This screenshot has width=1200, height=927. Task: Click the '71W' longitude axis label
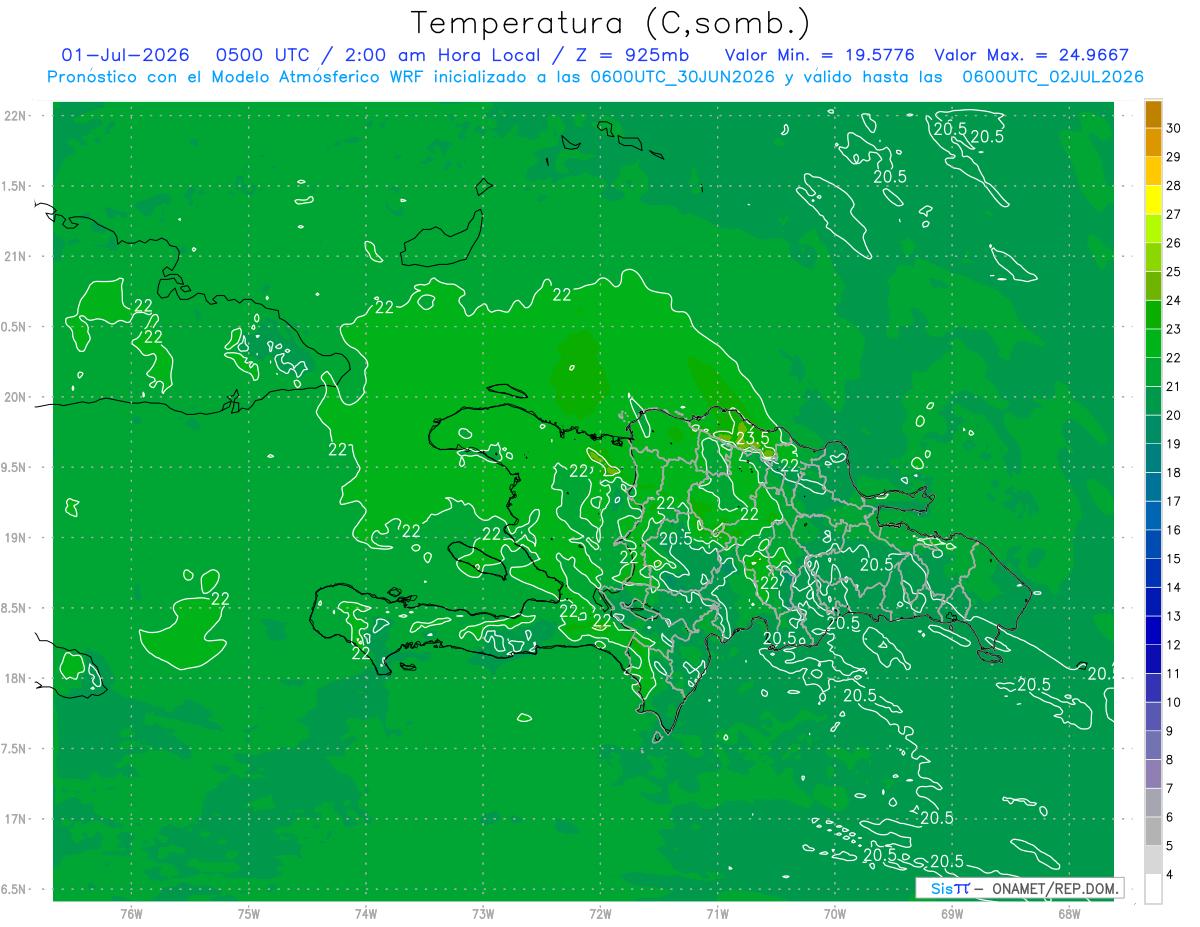pos(717,914)
